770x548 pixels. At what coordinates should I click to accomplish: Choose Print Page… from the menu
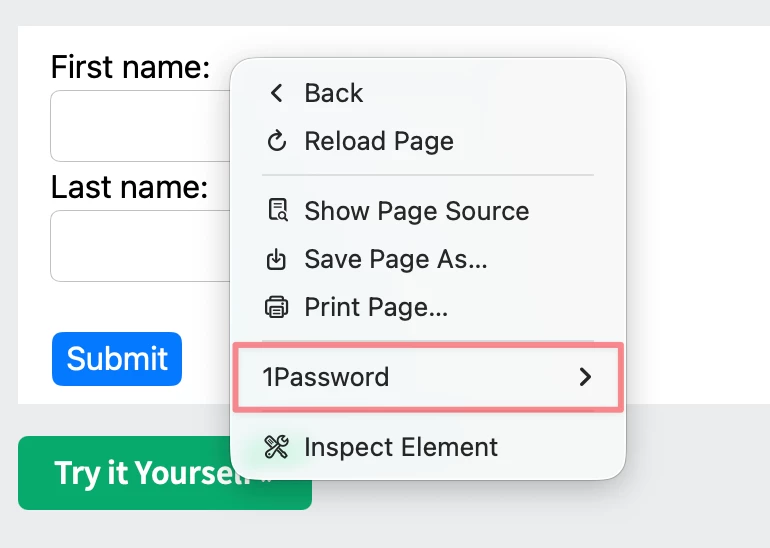tap(428, 307)
